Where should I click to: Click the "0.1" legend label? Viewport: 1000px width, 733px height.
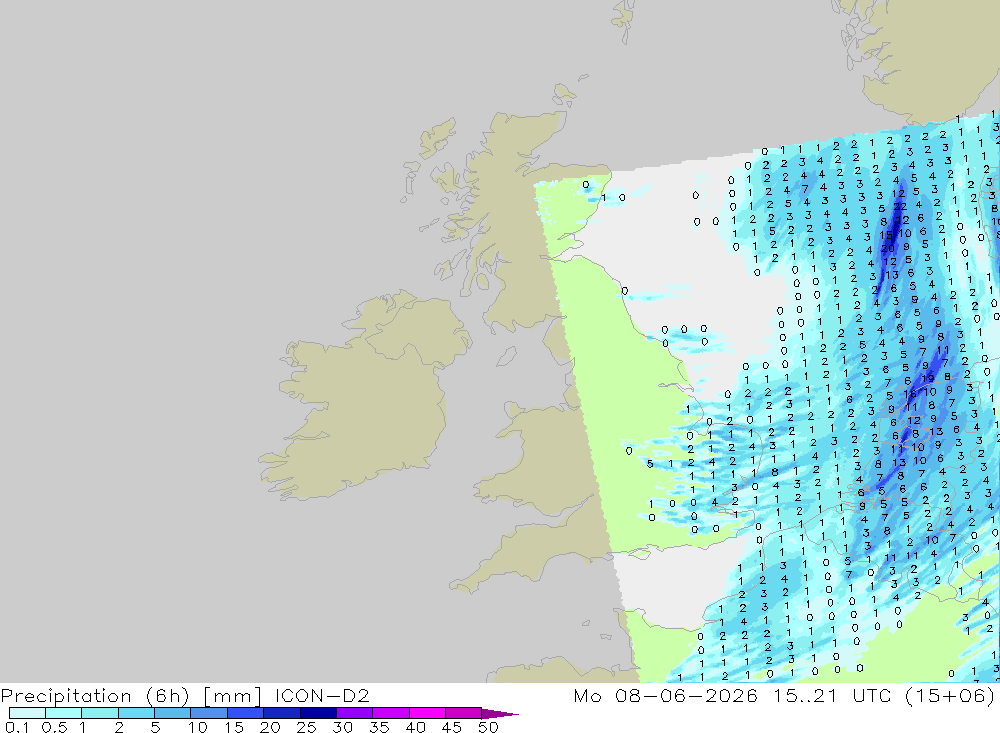click(17, 727)
